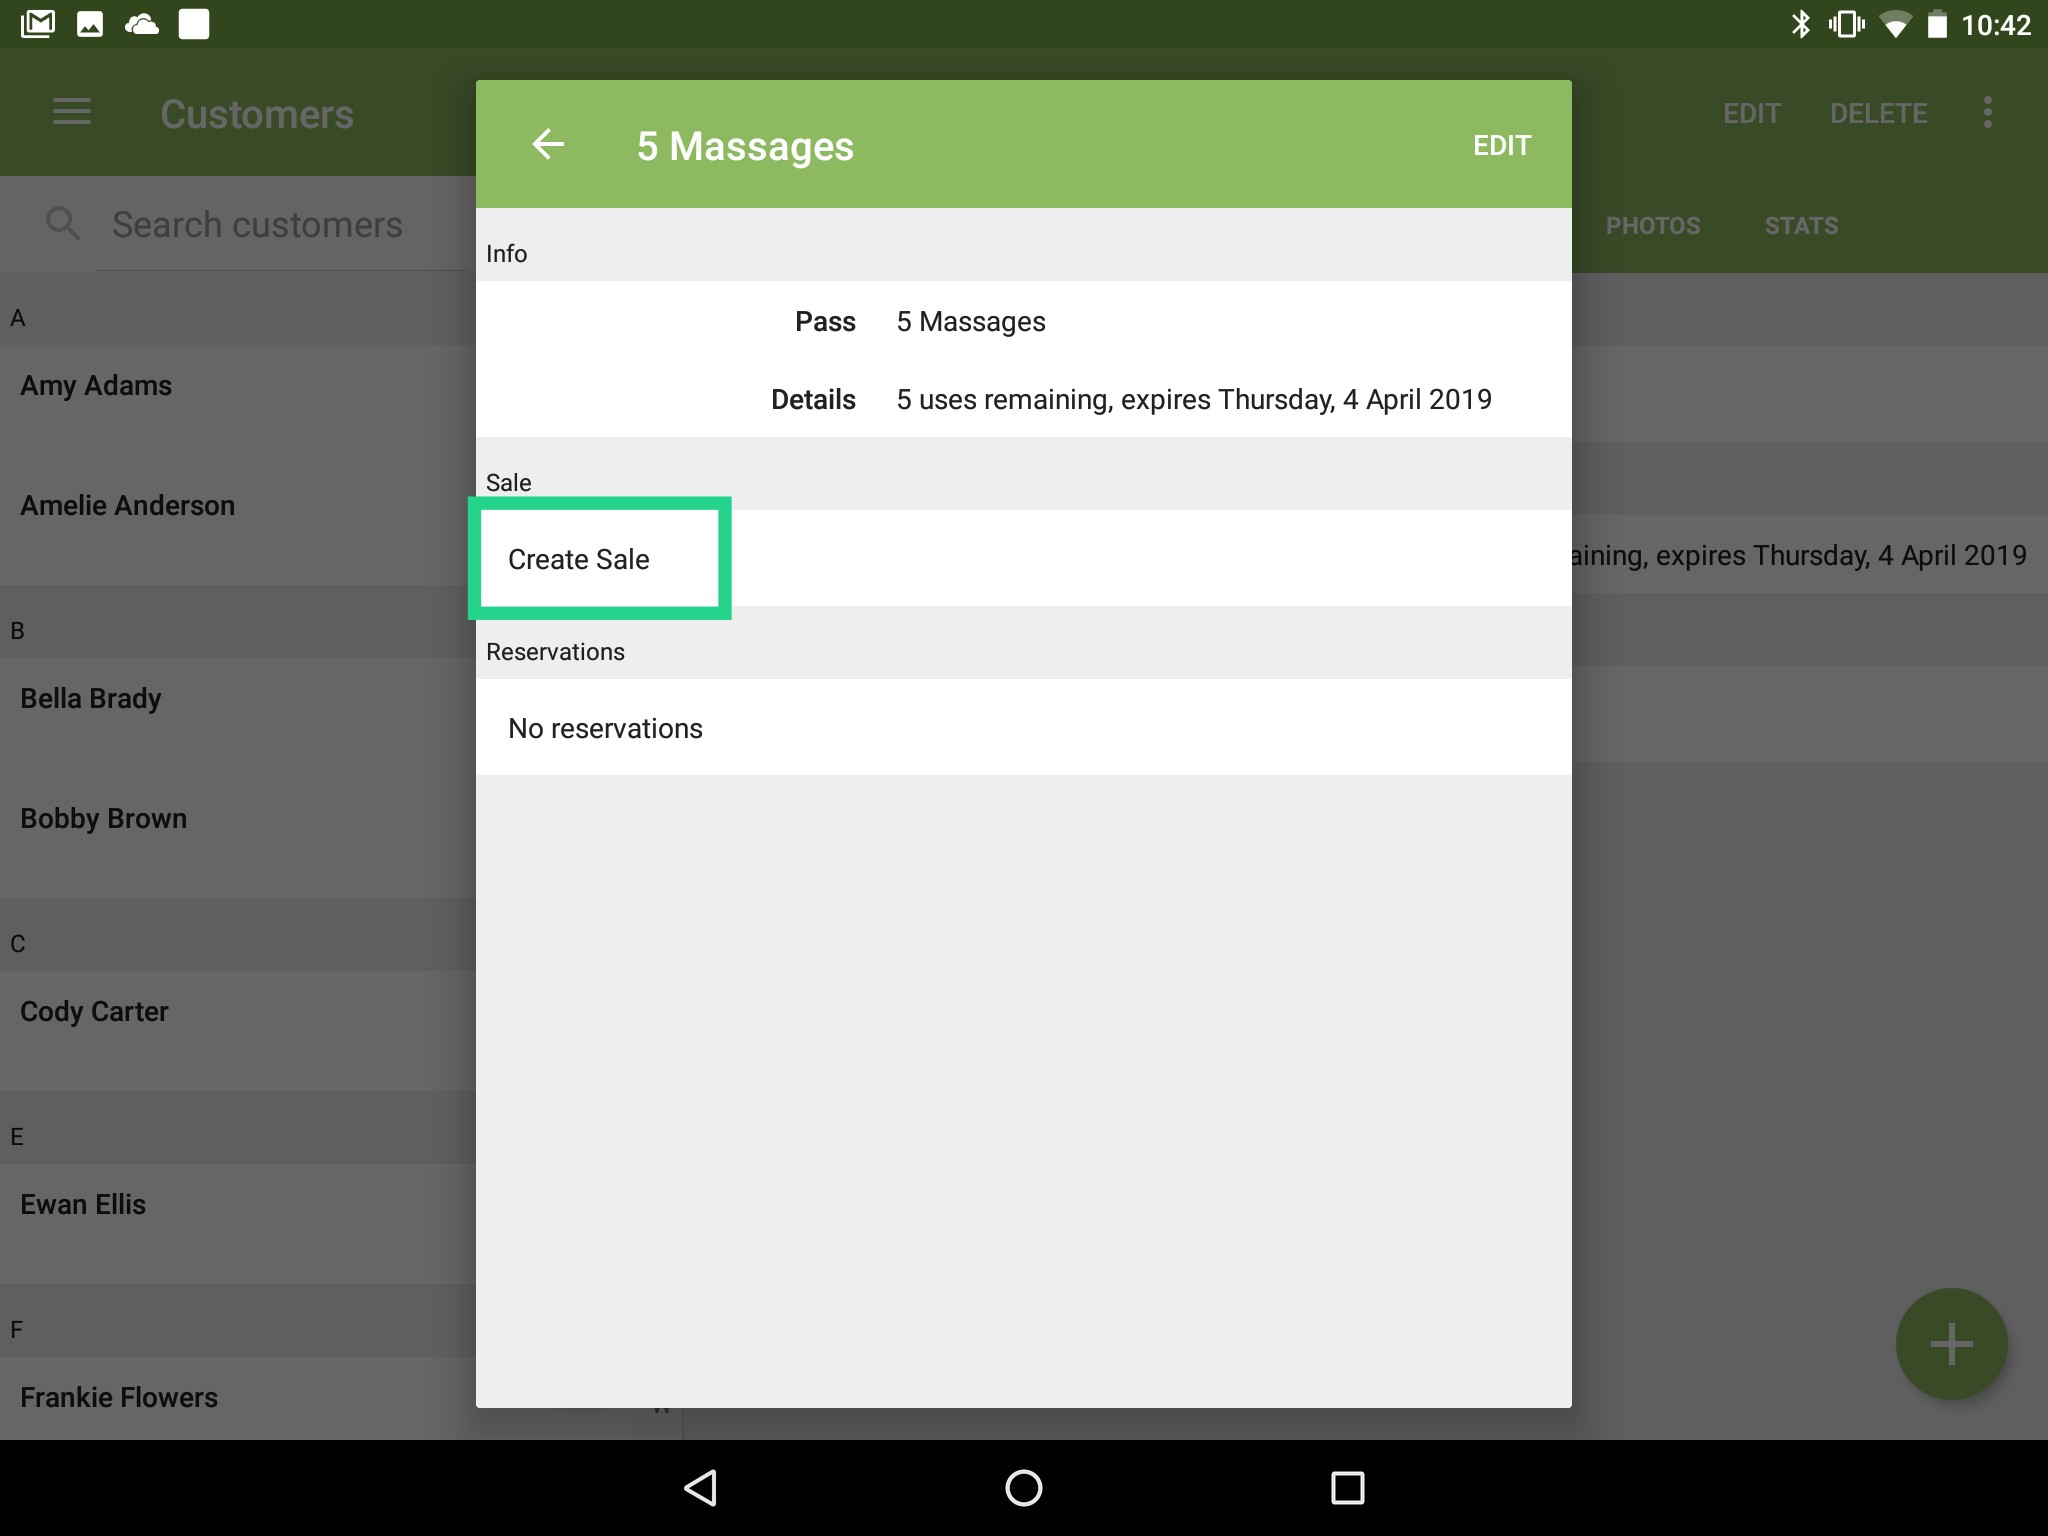
Task: Tap the white square notification icon
Action: tap(194, 24)
